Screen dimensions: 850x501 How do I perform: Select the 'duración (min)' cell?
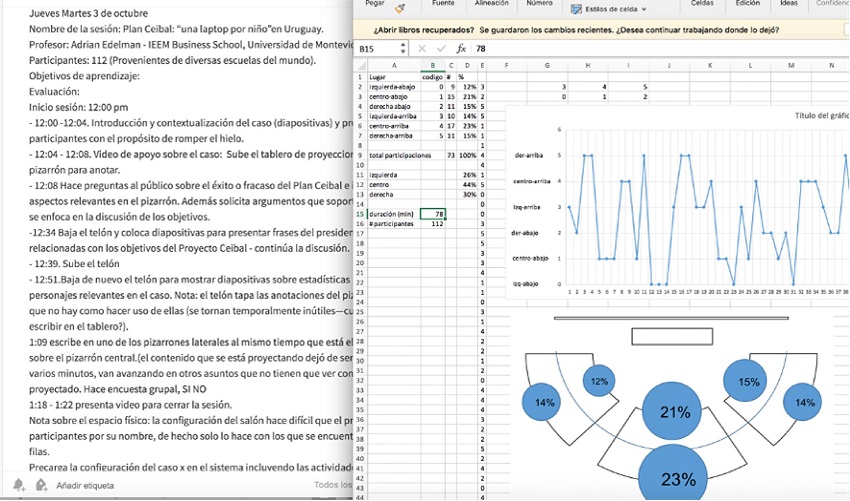pos(394,214)
